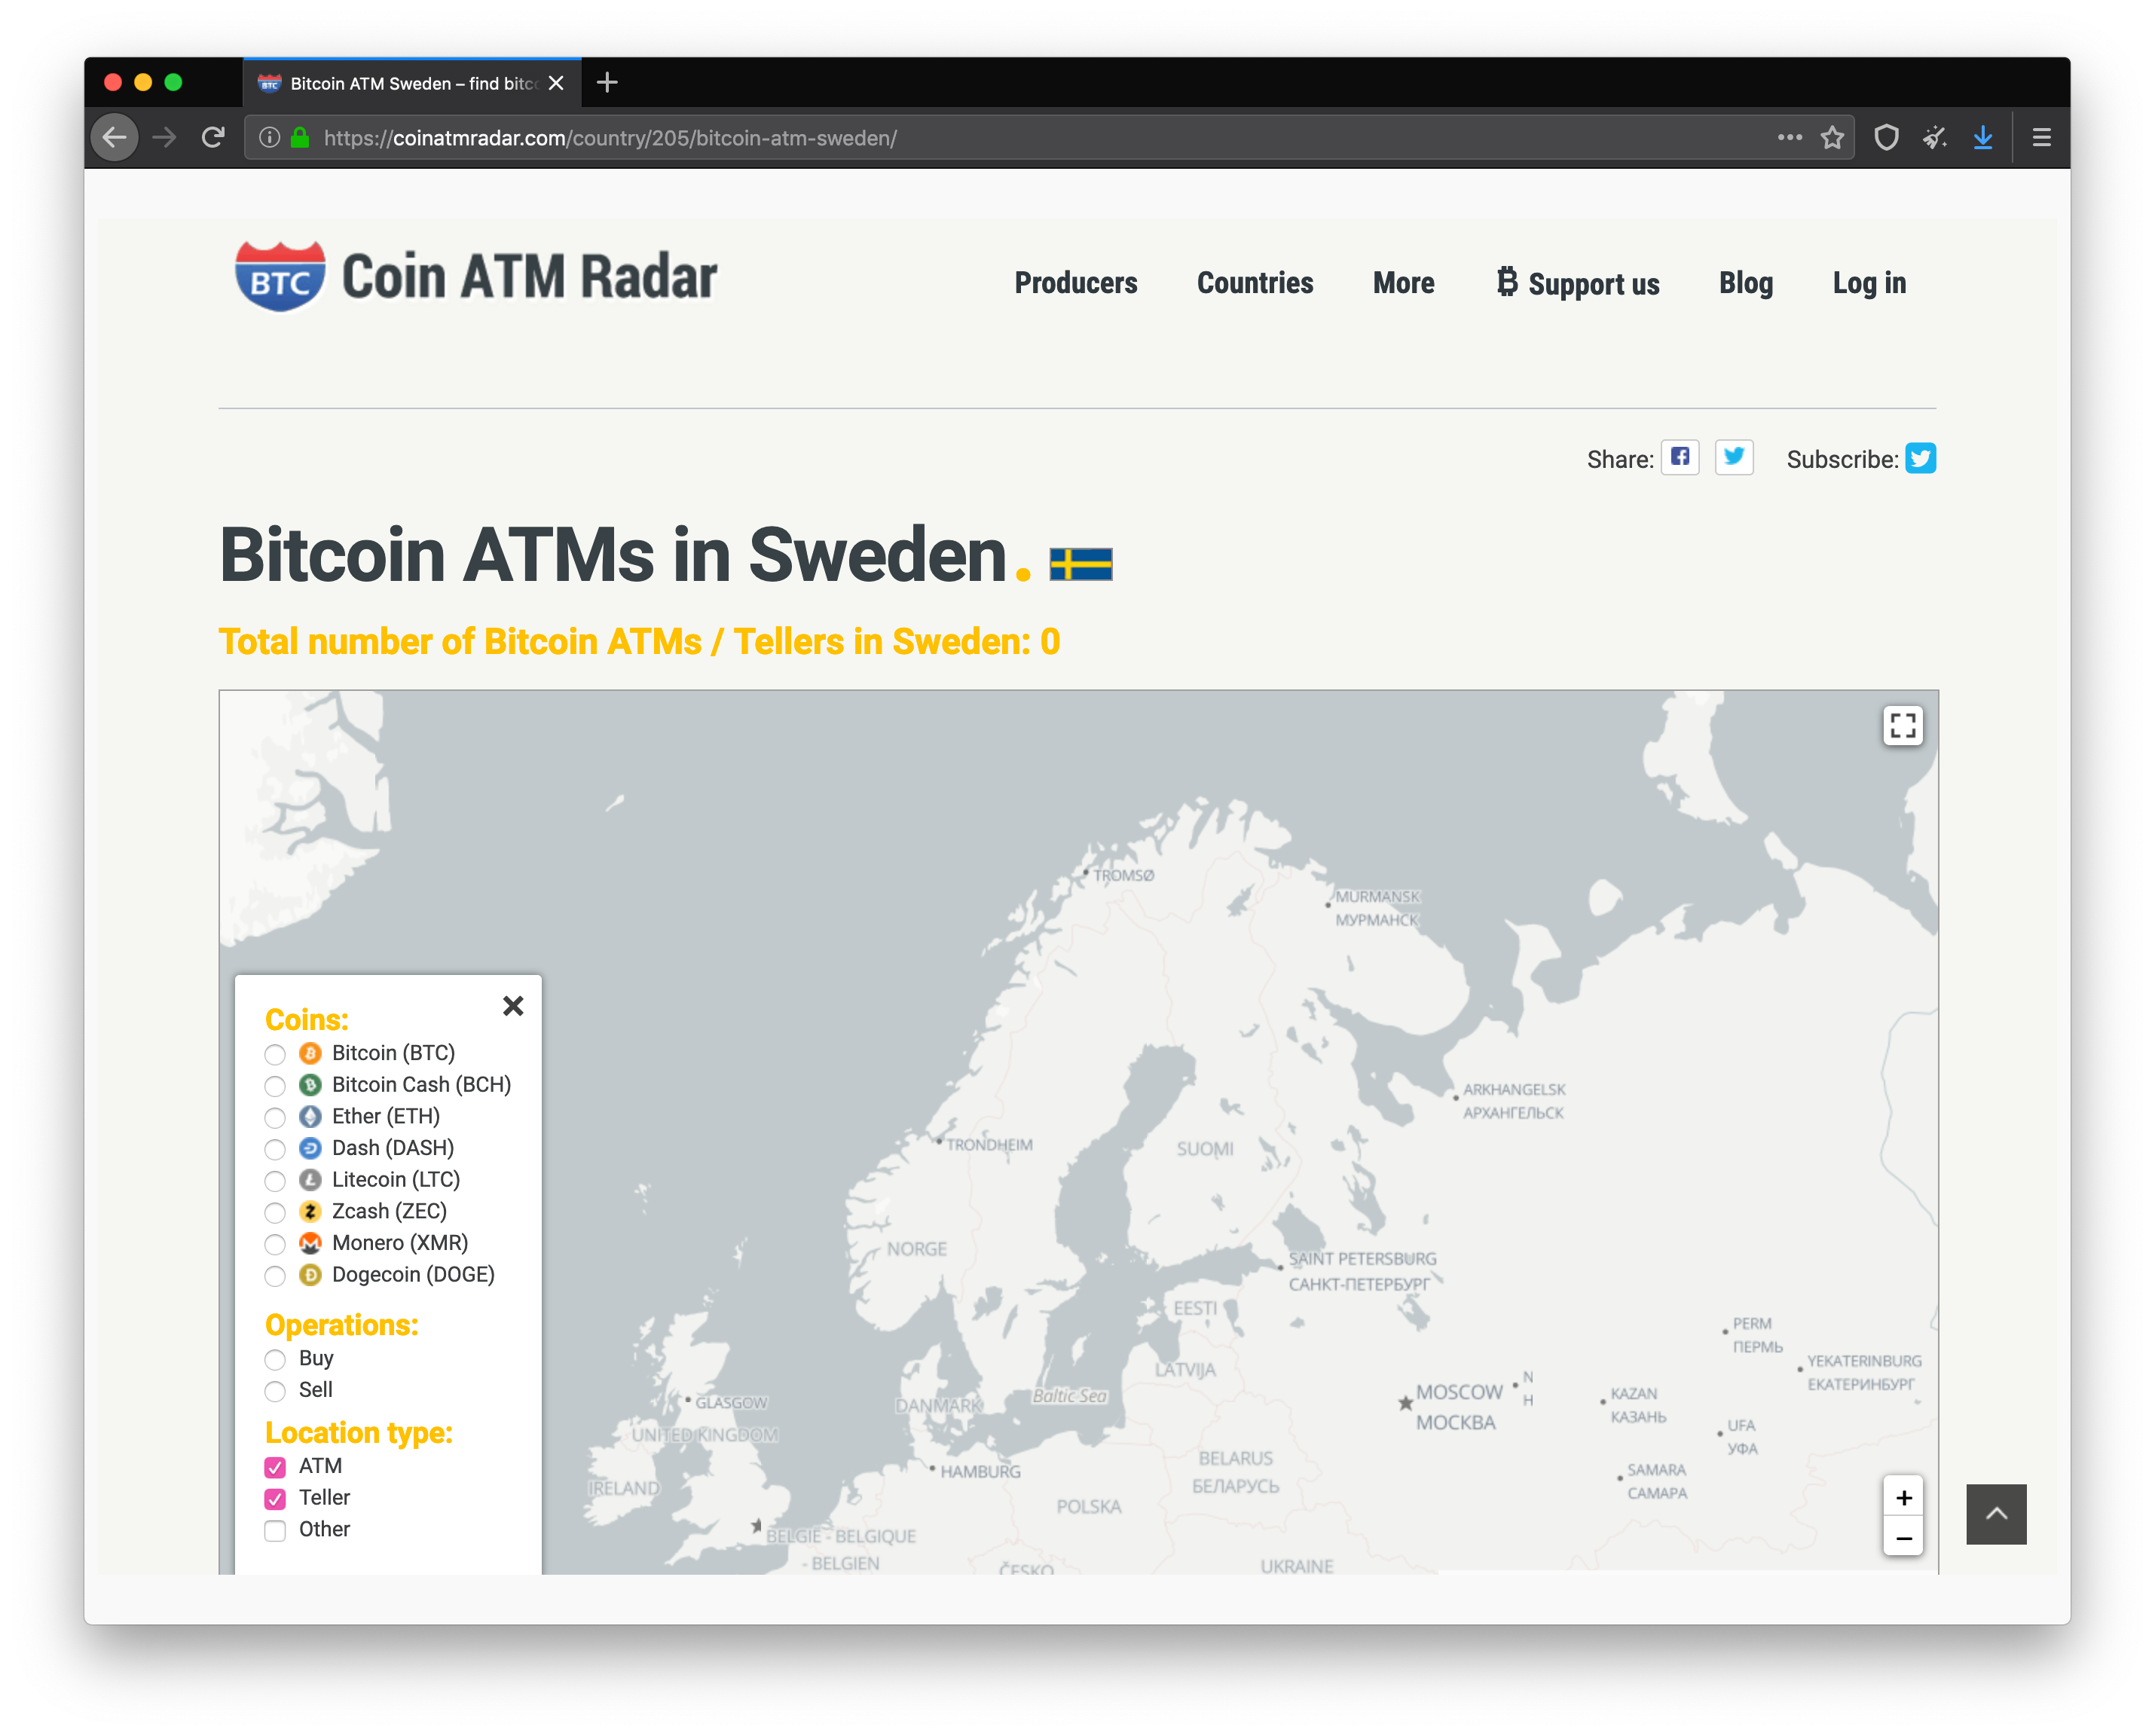This screenshot has width=2155, height=1736.
Task: Open the More menu
Action: pyautogui.click(x=1403, y=283)
